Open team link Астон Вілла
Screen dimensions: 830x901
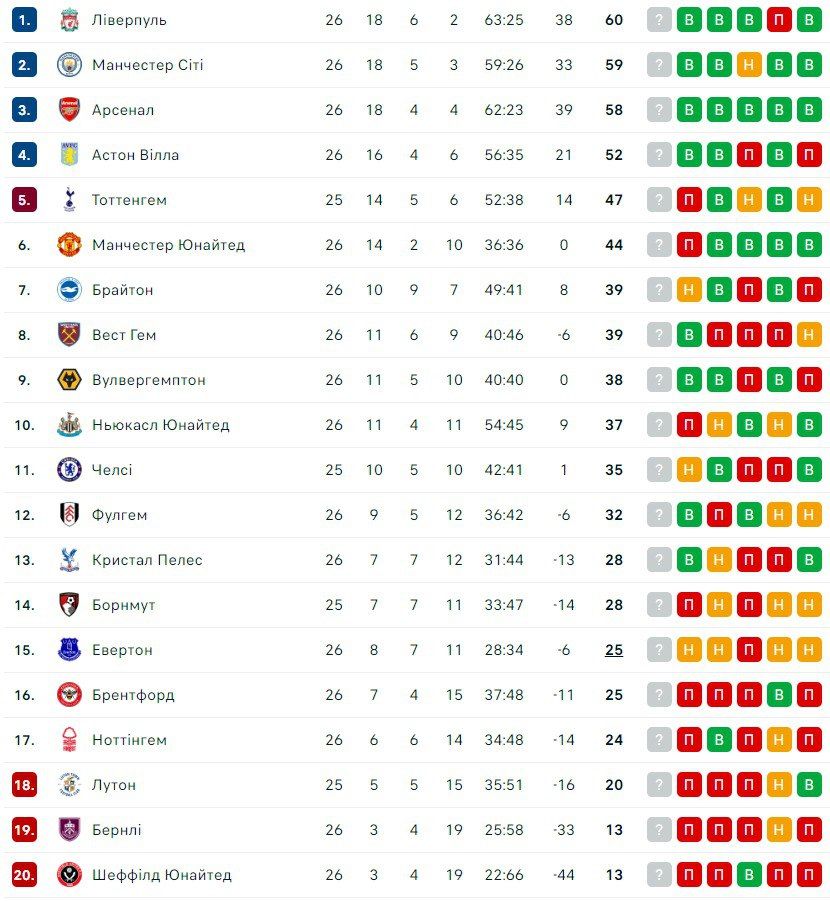pyautogui.click(x=135, y=155)
